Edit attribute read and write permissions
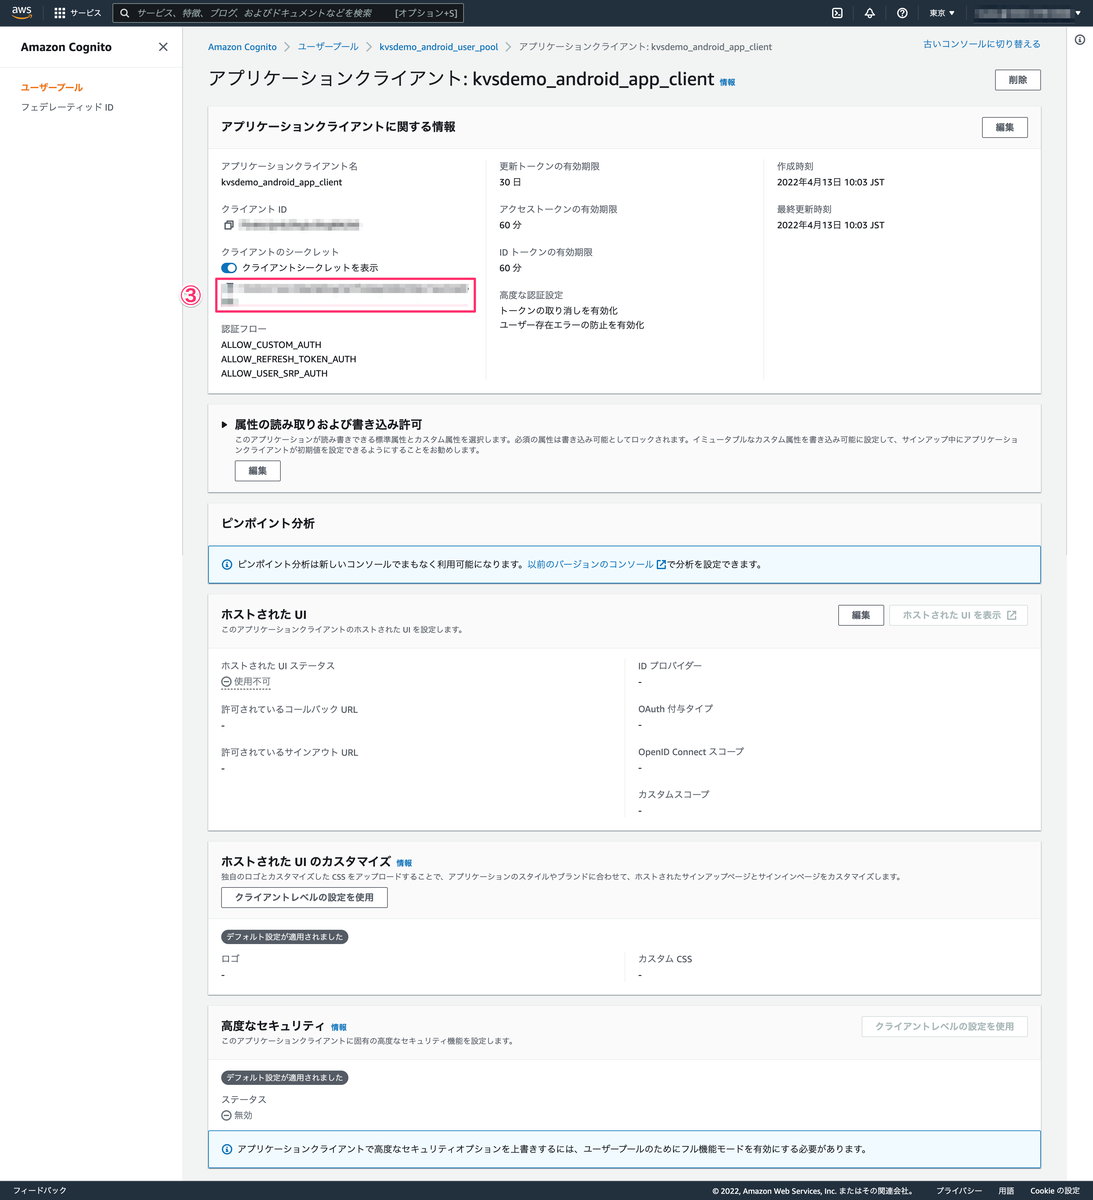 (258, 471)
